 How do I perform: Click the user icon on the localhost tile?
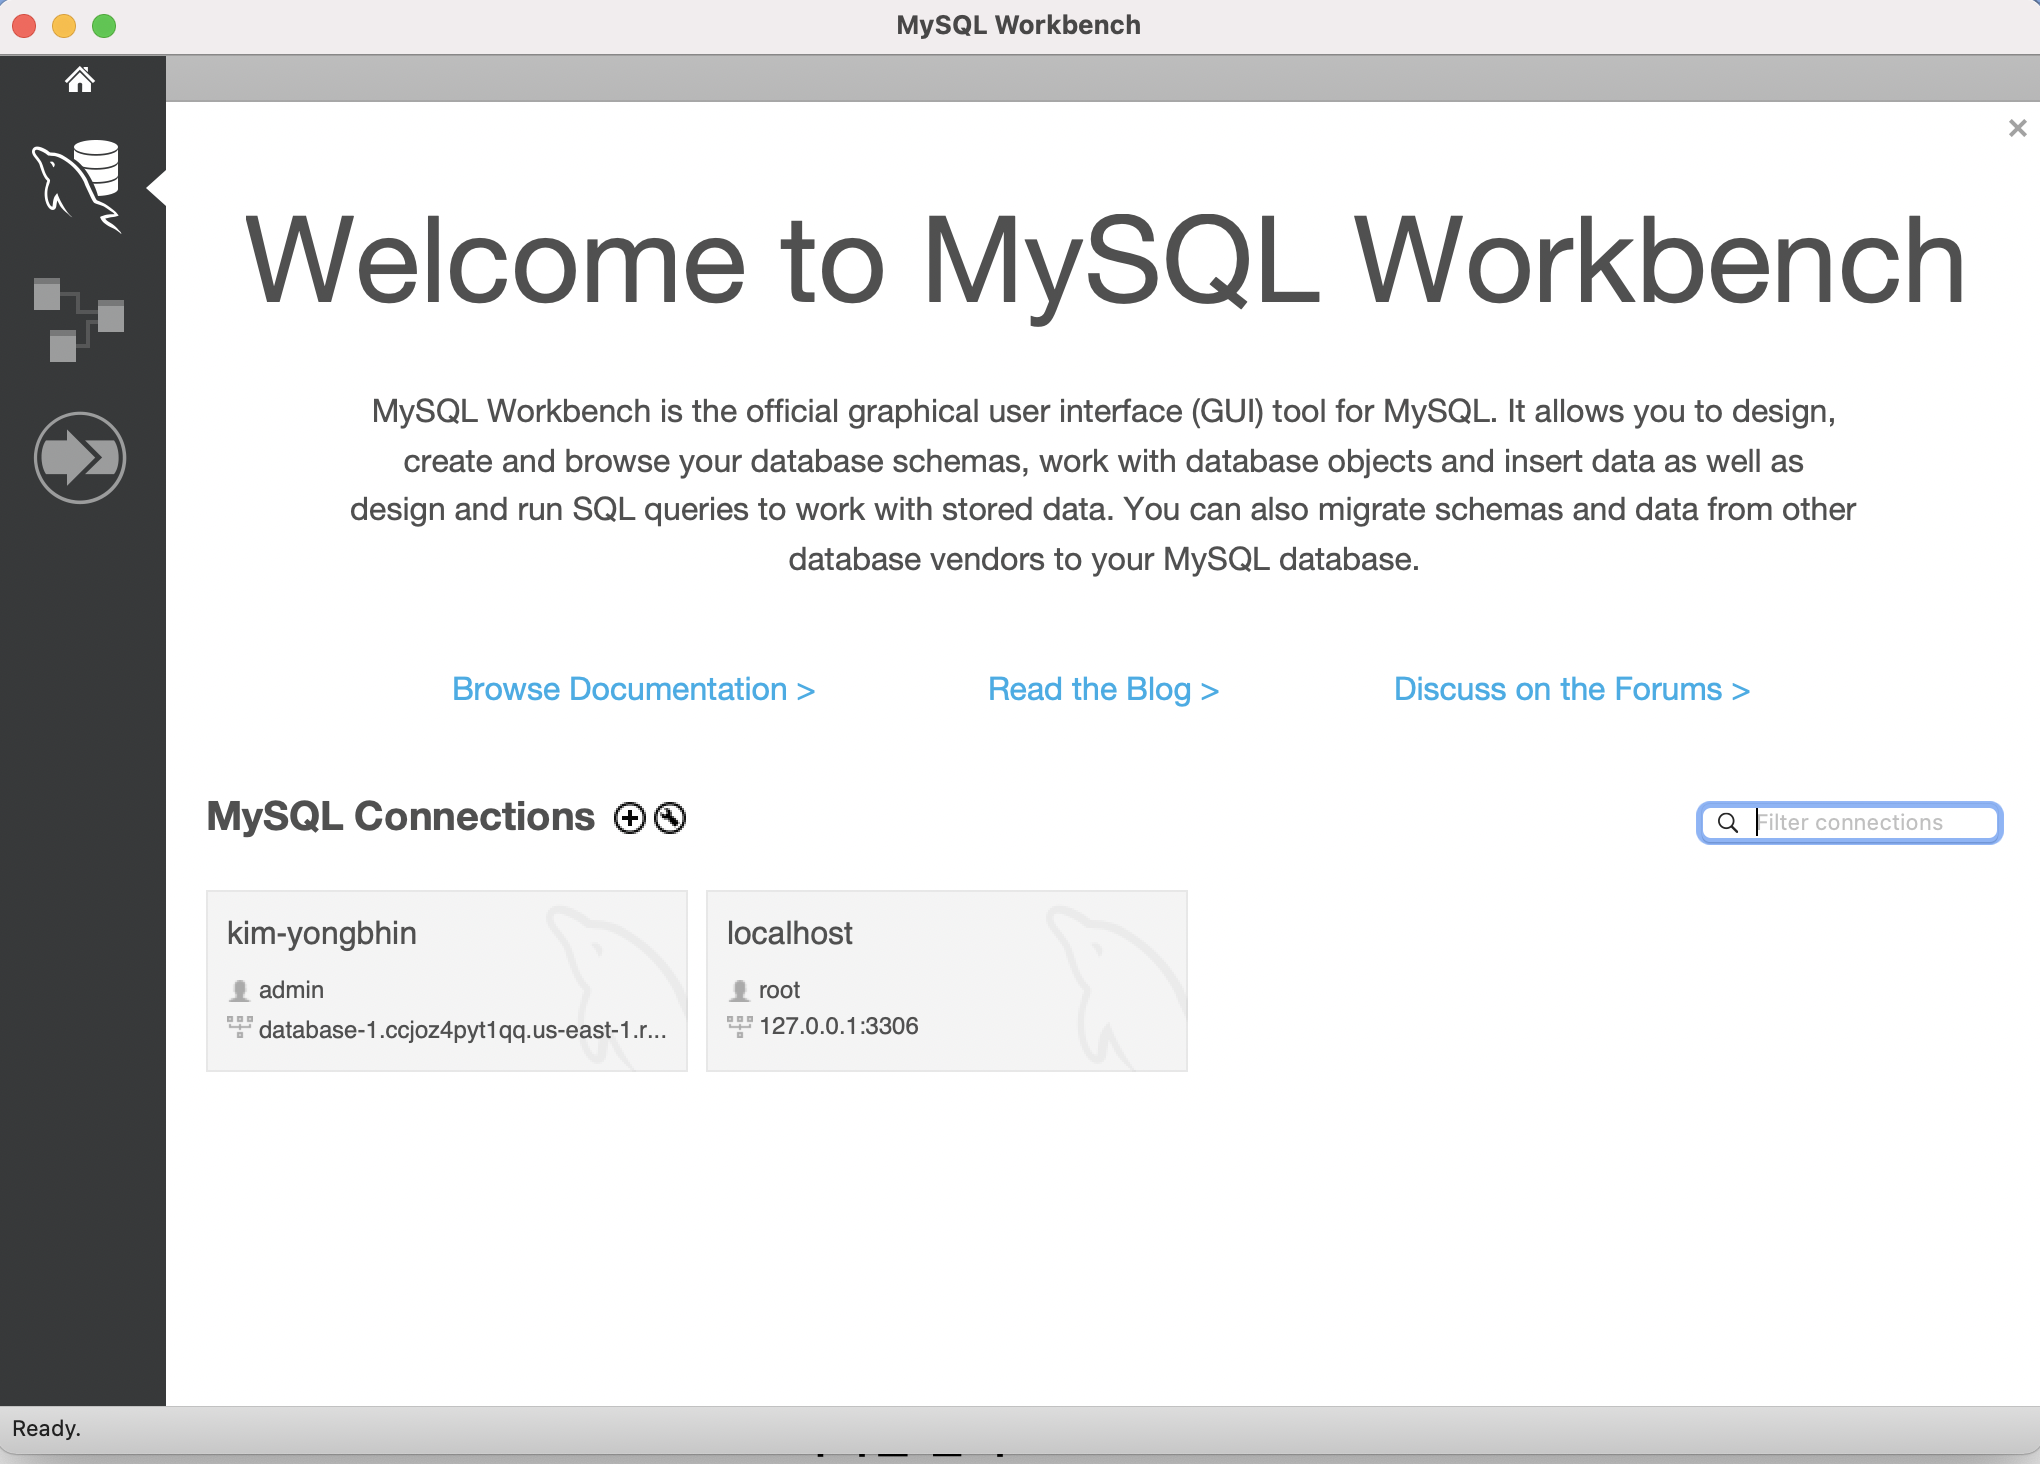739,990
